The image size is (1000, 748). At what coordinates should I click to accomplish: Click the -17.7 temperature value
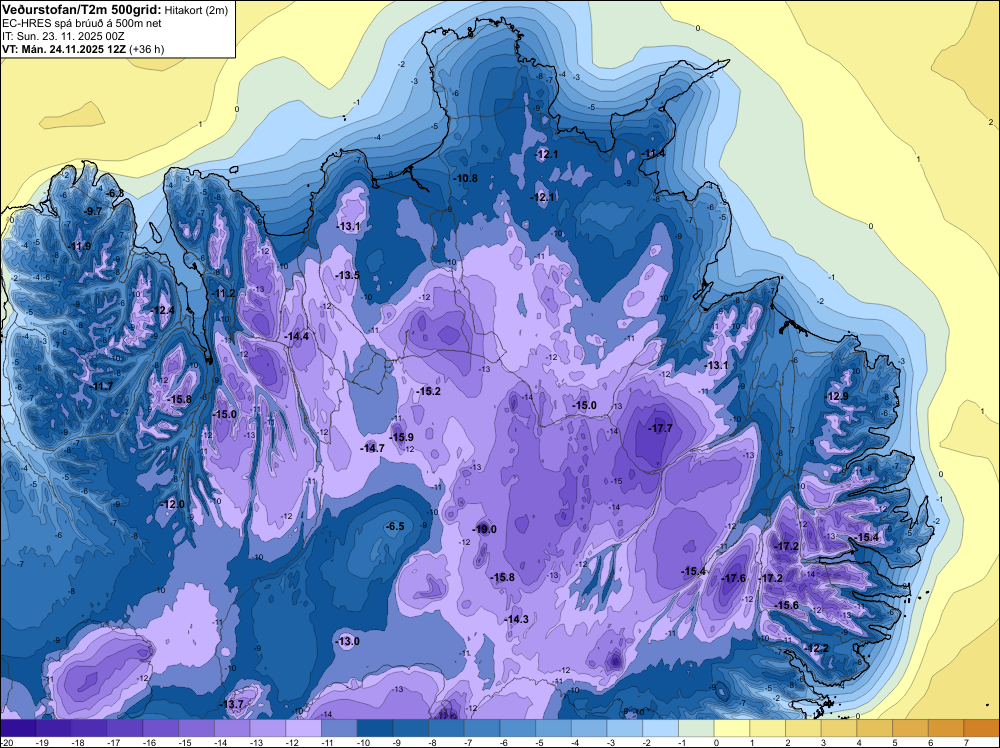click(660, 429)
